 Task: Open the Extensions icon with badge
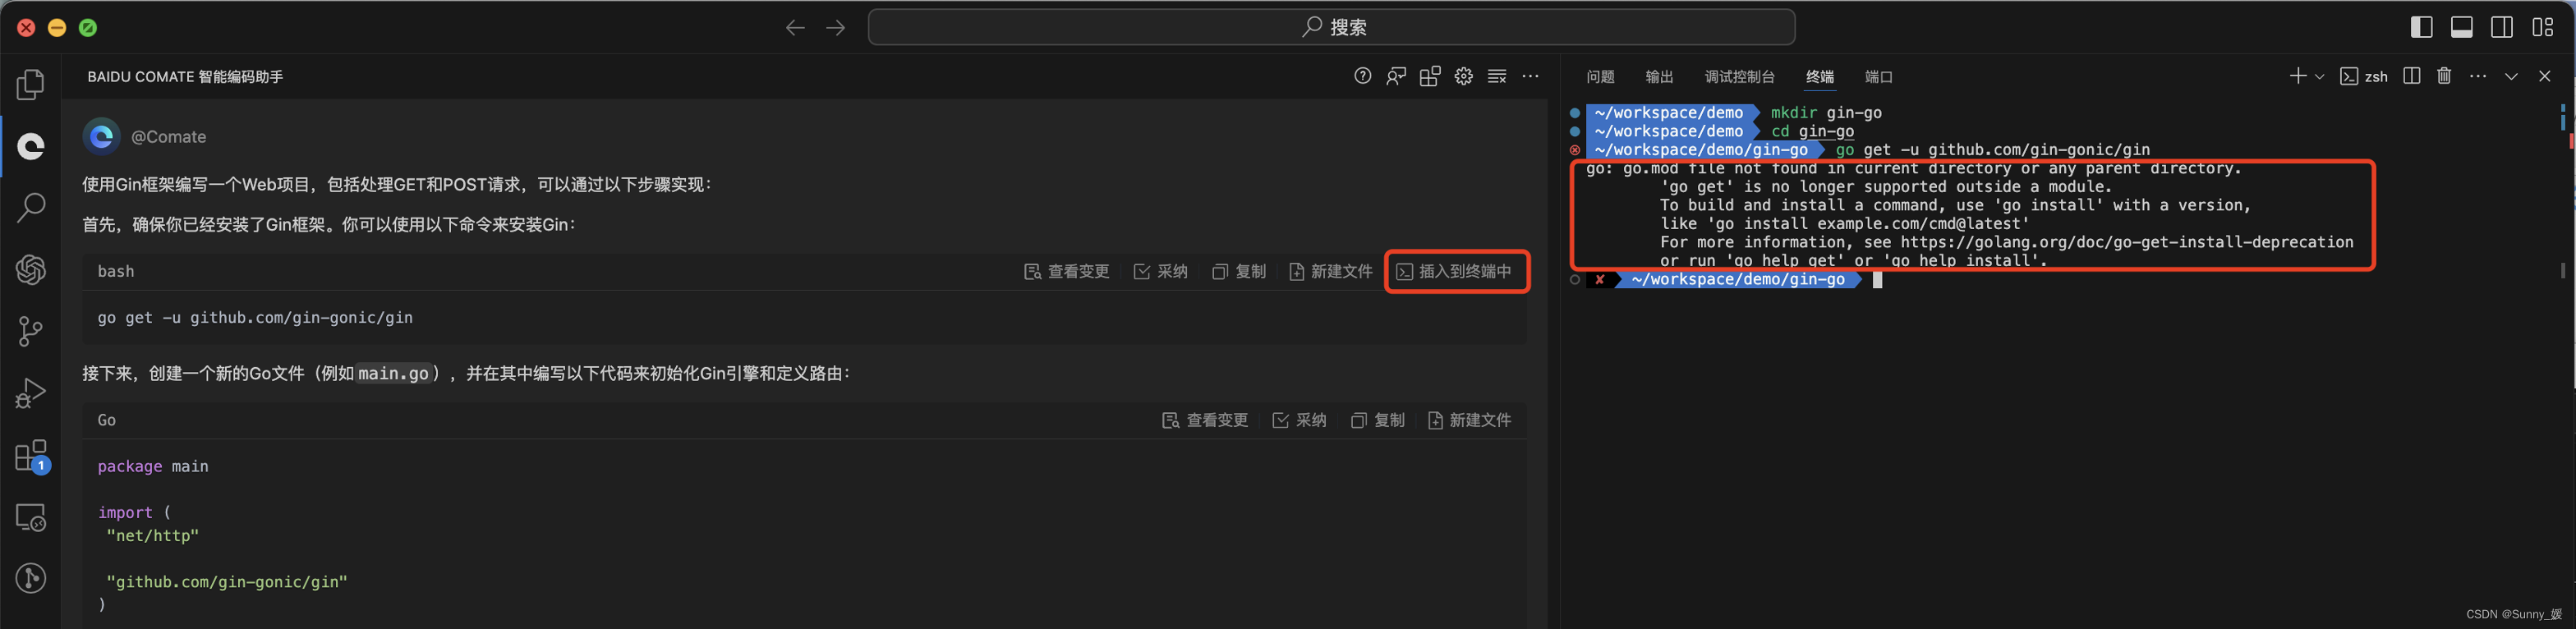coord(31,456)
